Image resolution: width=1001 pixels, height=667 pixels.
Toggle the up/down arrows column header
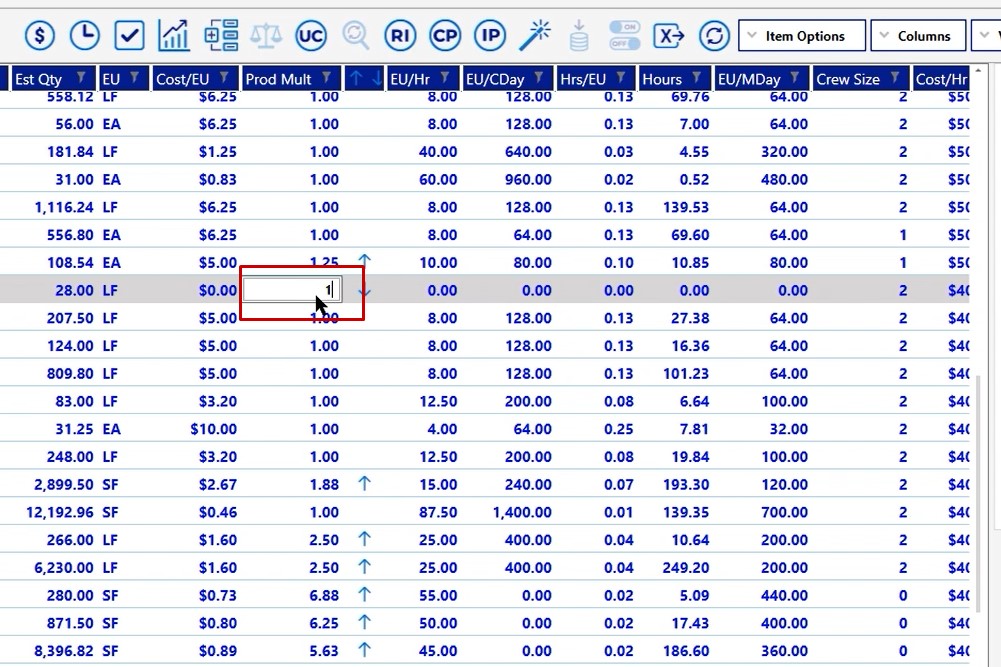tap(364, 79)
